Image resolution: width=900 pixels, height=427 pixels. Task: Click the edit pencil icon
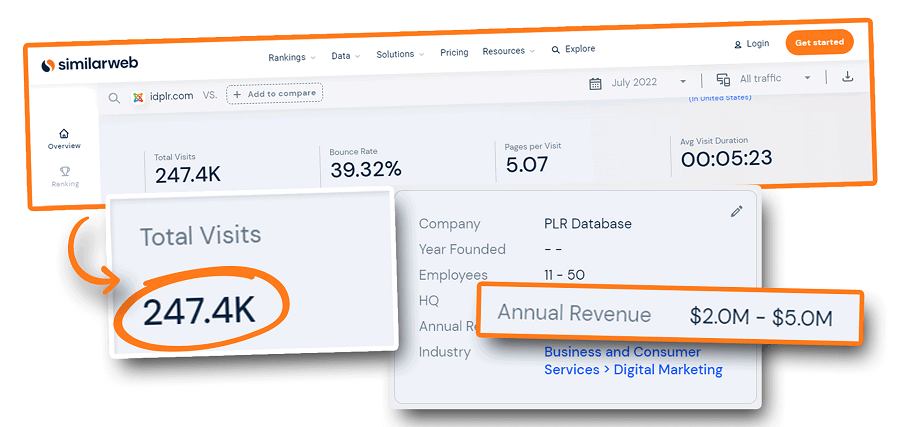(x=736, y=211)
